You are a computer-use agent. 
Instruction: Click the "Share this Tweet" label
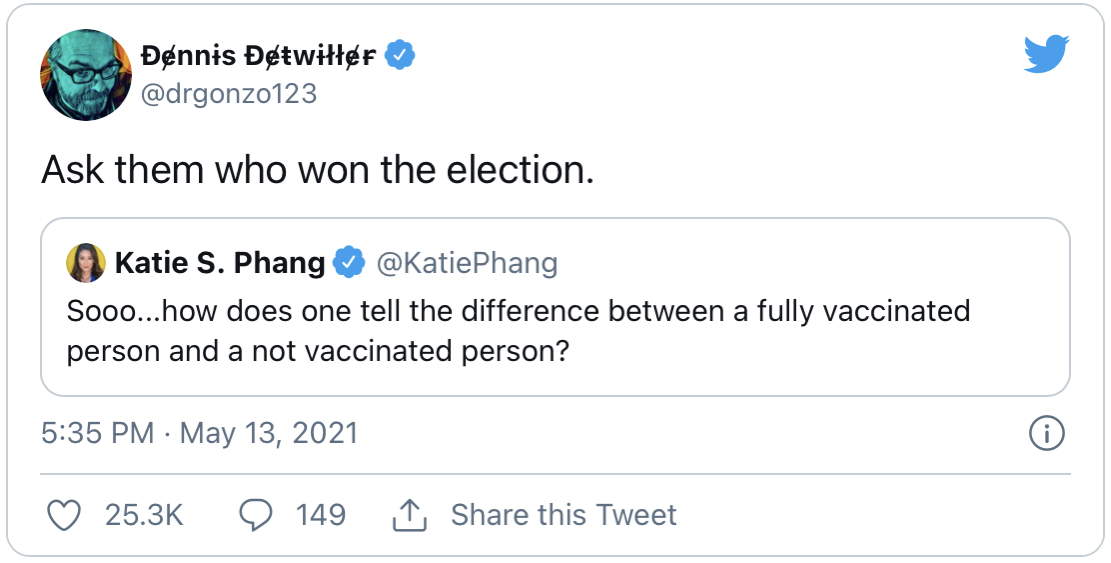(x=563, y=515)
